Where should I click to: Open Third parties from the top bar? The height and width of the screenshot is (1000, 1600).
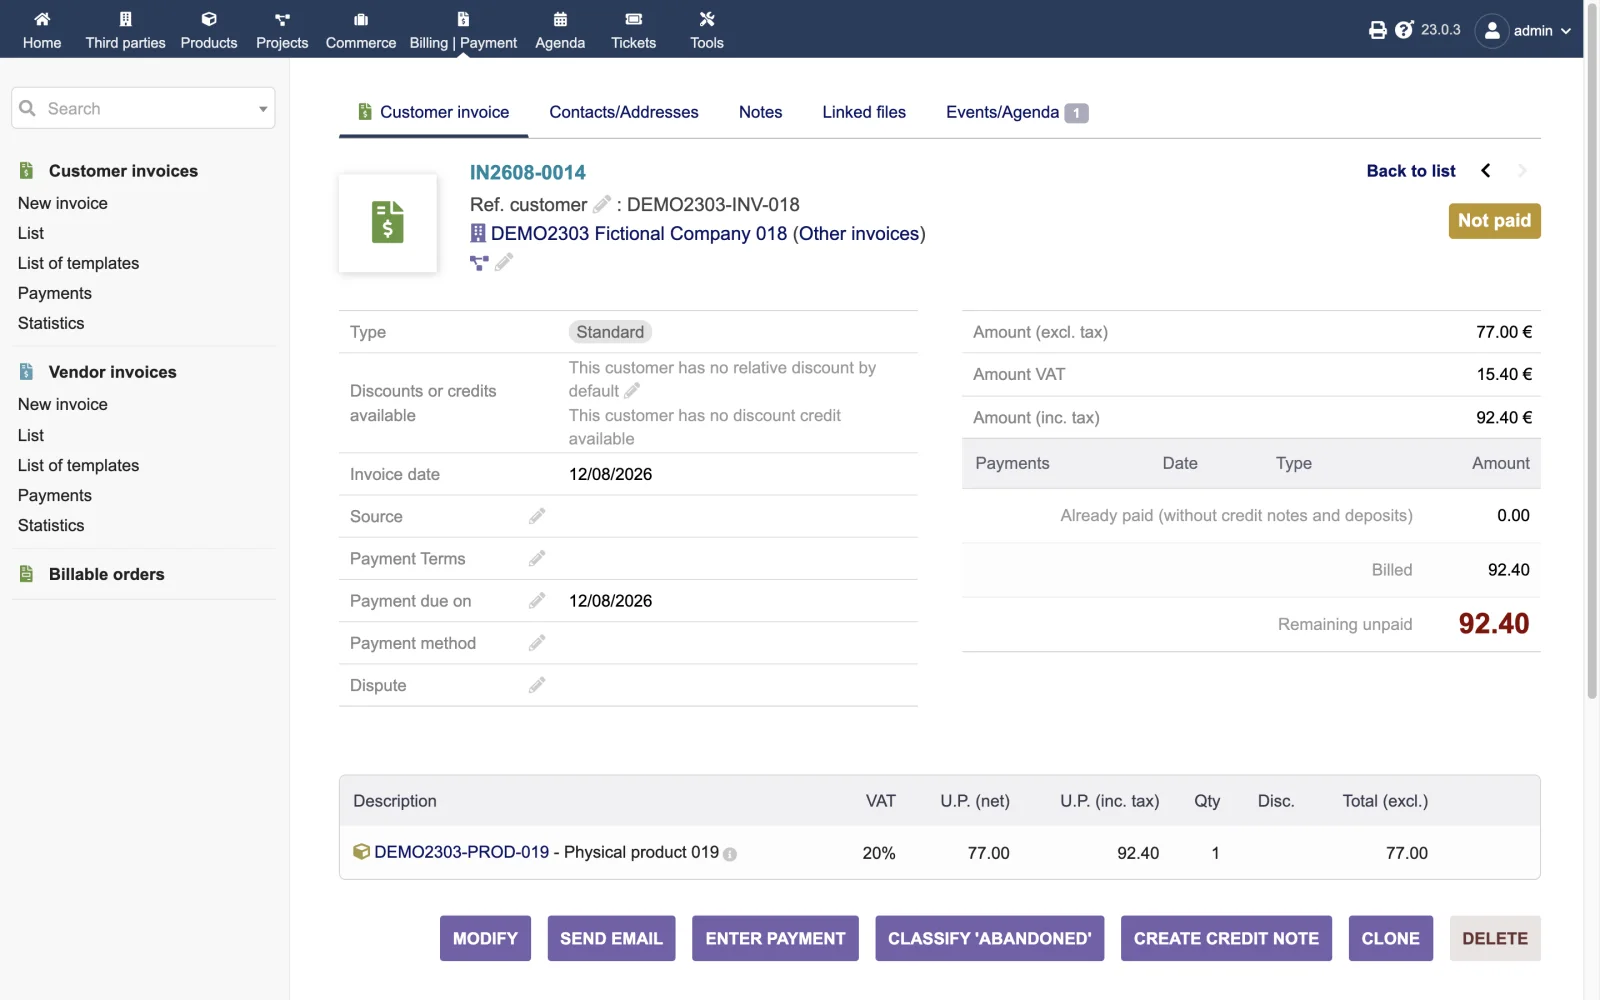tap(125, 30)
